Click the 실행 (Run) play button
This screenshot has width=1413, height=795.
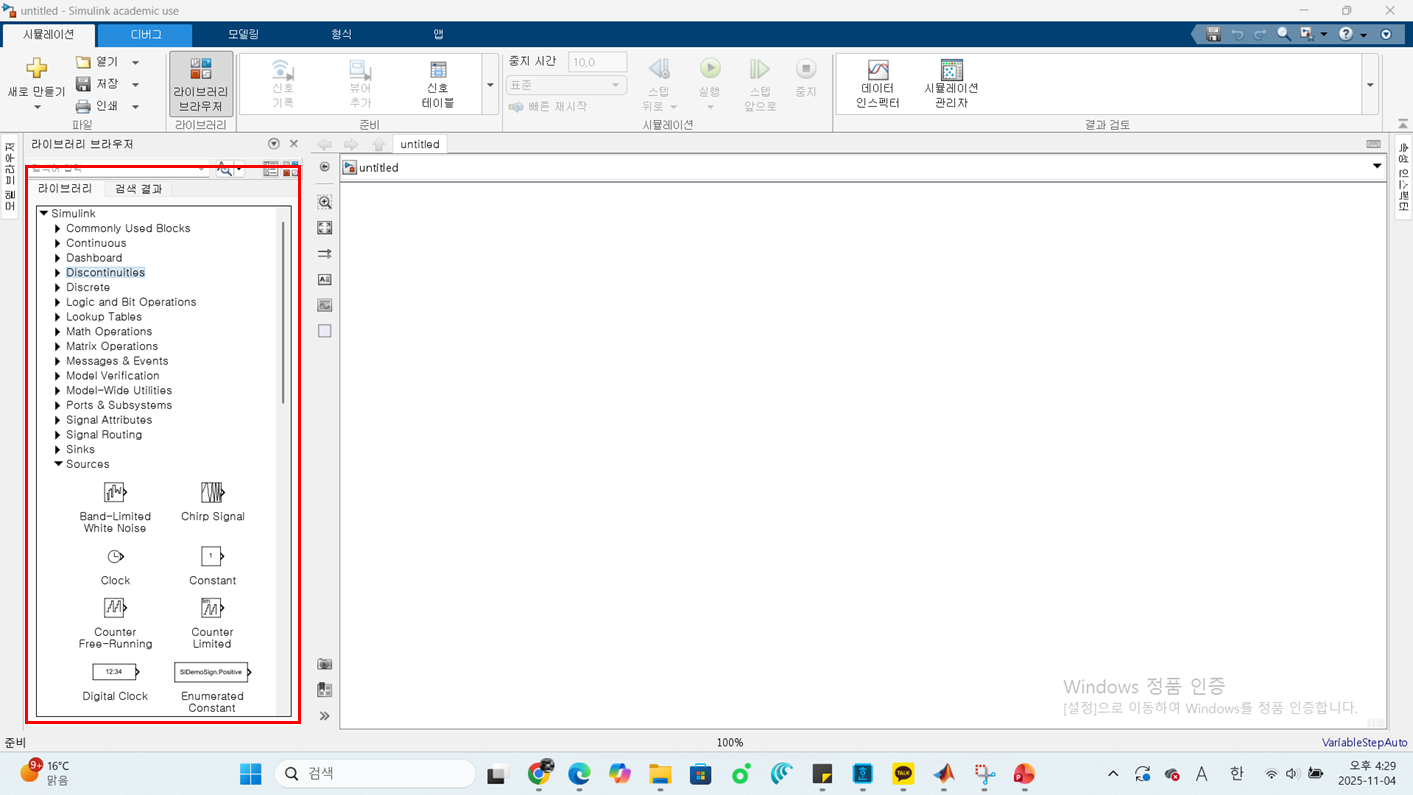pyautogui.click(x=710, y=68)
